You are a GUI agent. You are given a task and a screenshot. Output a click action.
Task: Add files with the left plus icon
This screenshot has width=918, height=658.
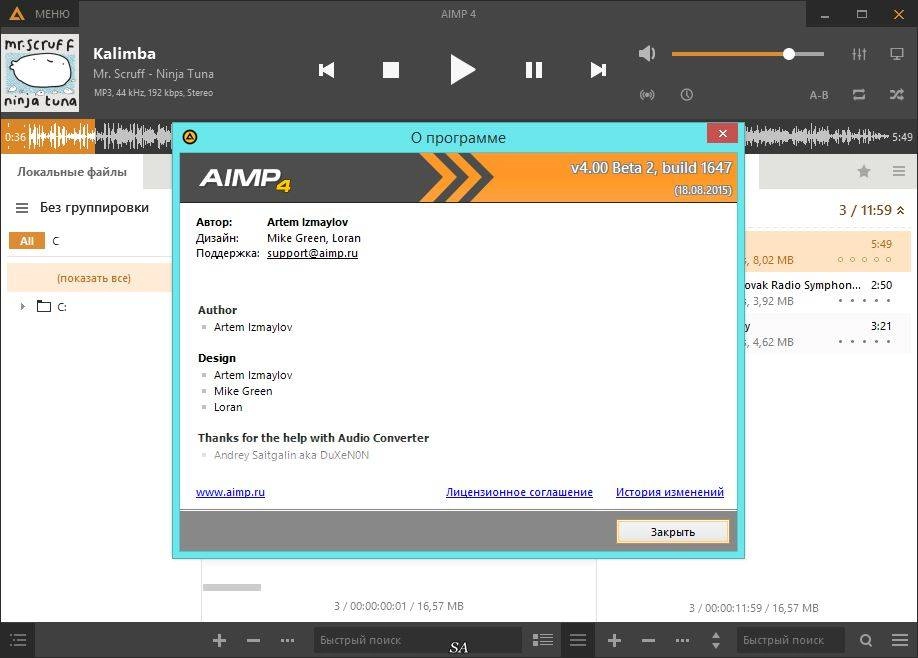[x=220, y=640]
